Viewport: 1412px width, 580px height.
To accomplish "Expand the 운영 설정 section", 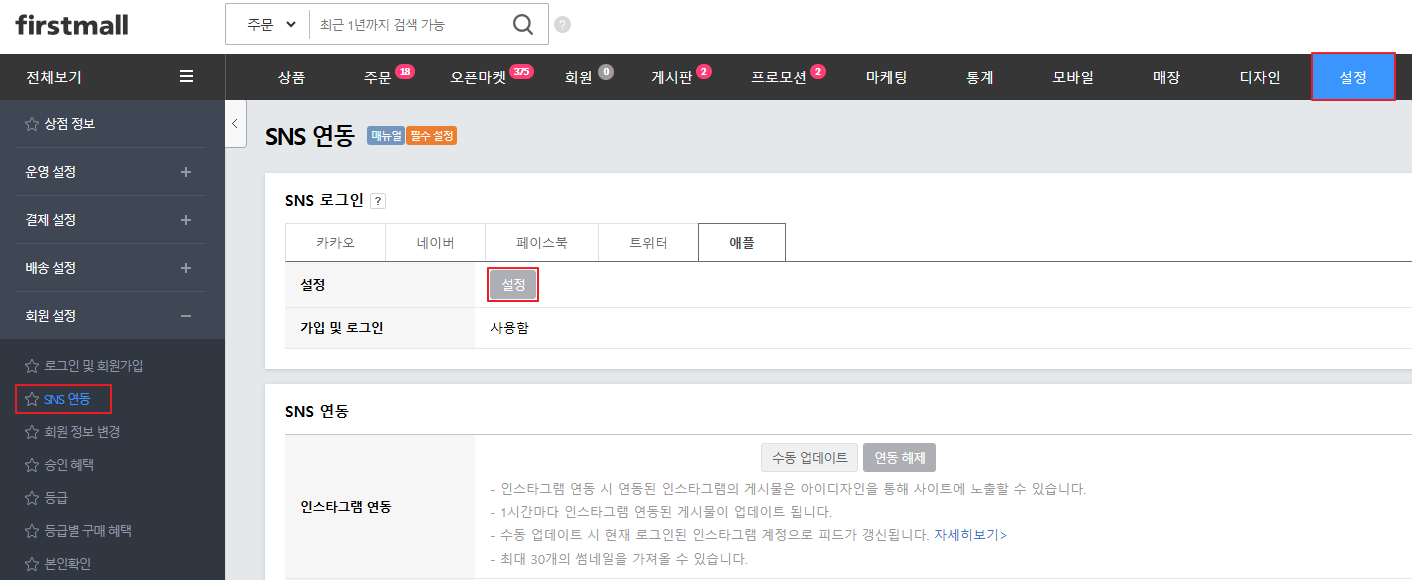I will [x=186, y=172].
